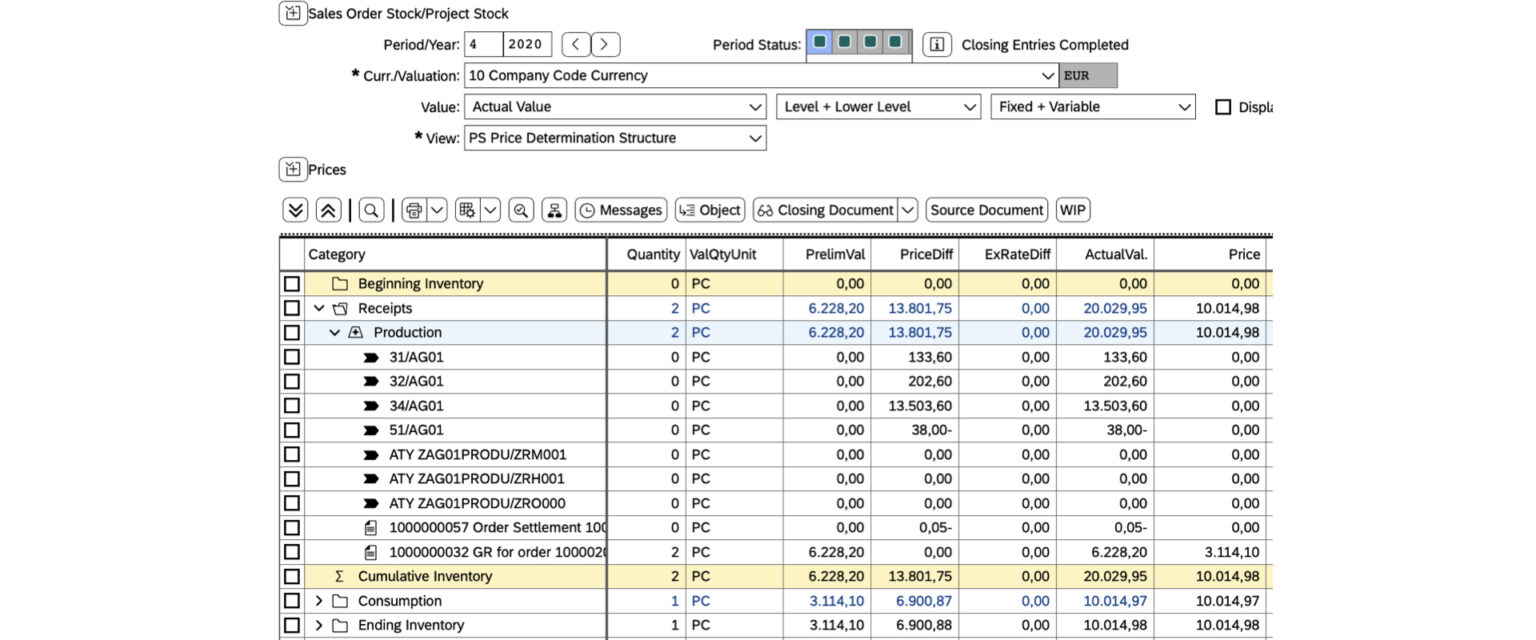Go to next period using the right arrow
The height and width of the screenshot is (640, 1536).
(603, 44)
